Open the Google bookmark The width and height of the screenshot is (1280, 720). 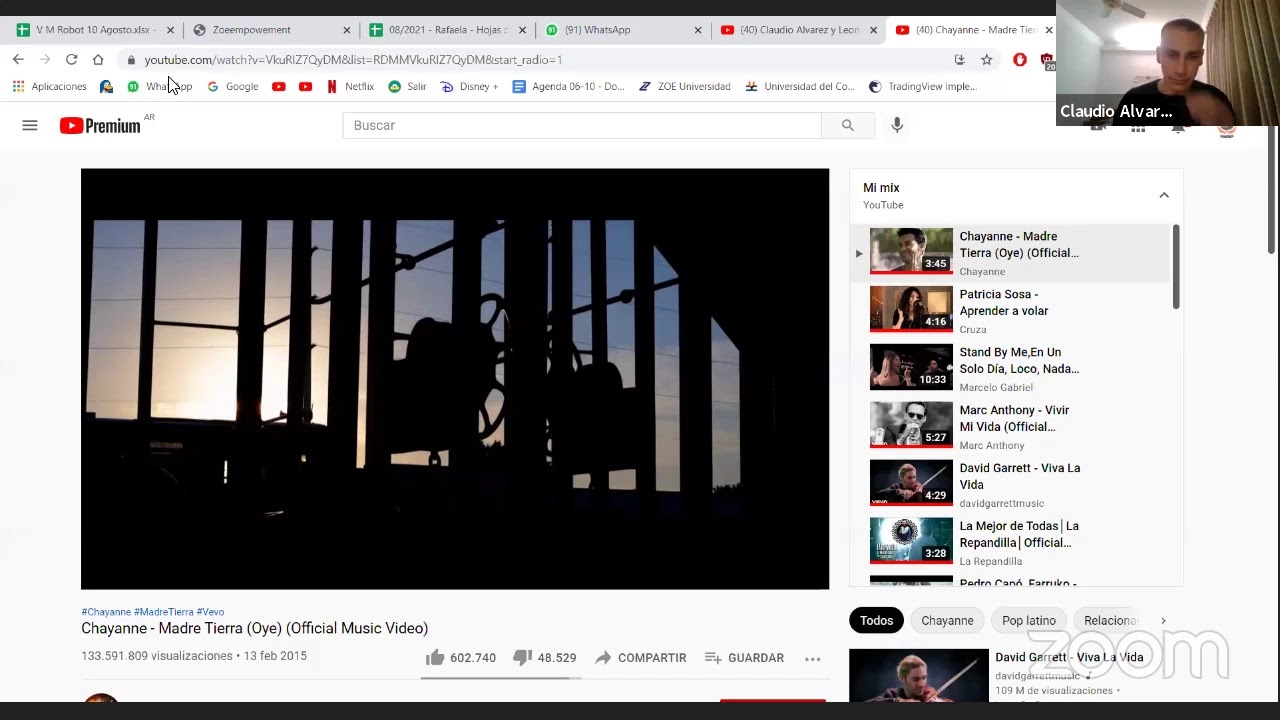233,86
